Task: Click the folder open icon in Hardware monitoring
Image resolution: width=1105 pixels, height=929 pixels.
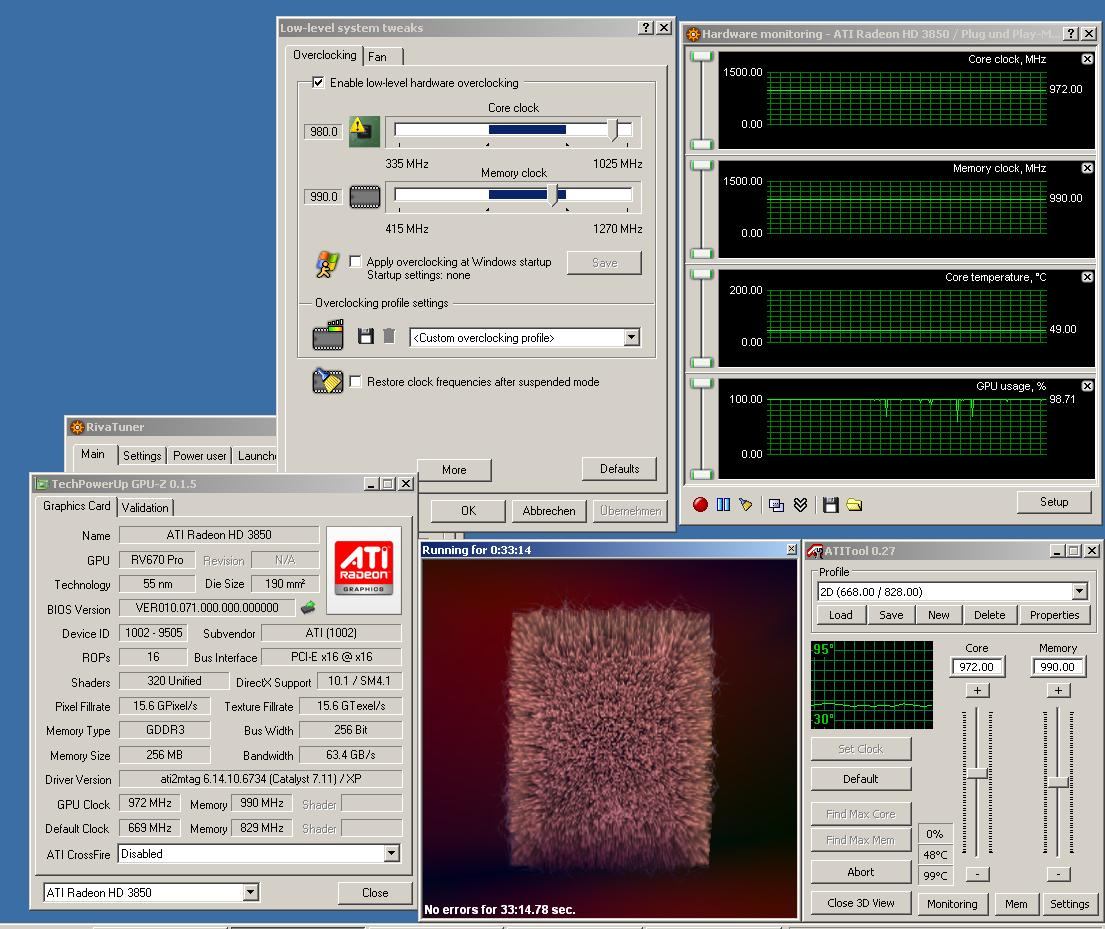Action: click(x=854, y=505)
